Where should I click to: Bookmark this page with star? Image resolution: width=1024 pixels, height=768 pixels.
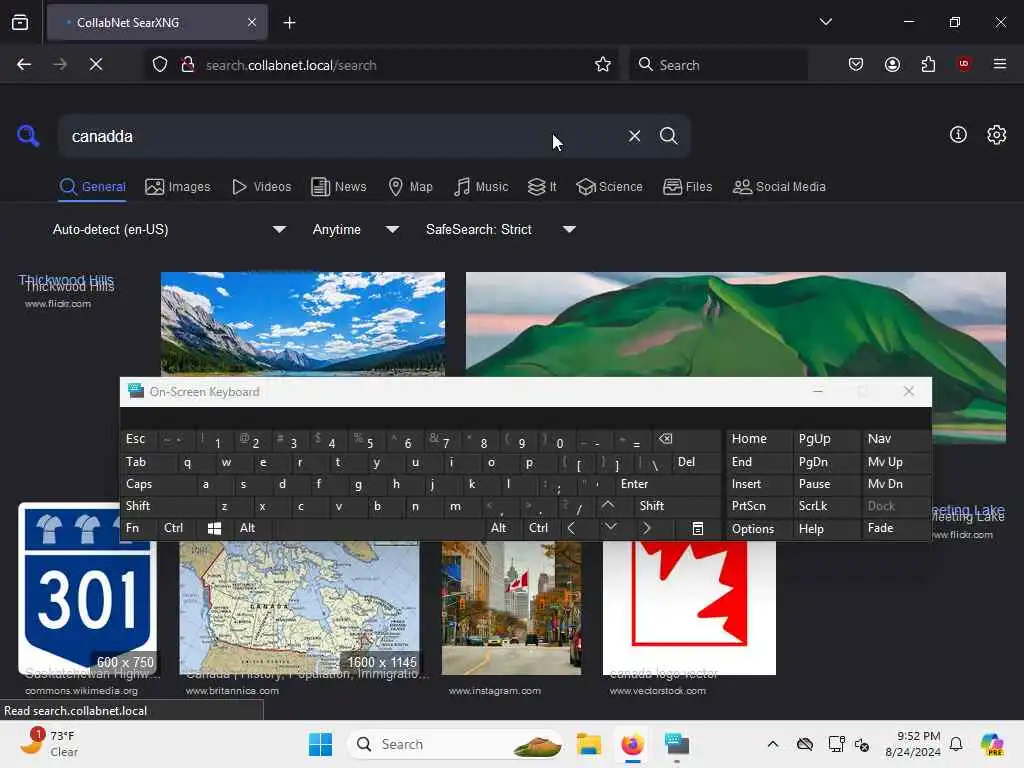click(602, 64)
